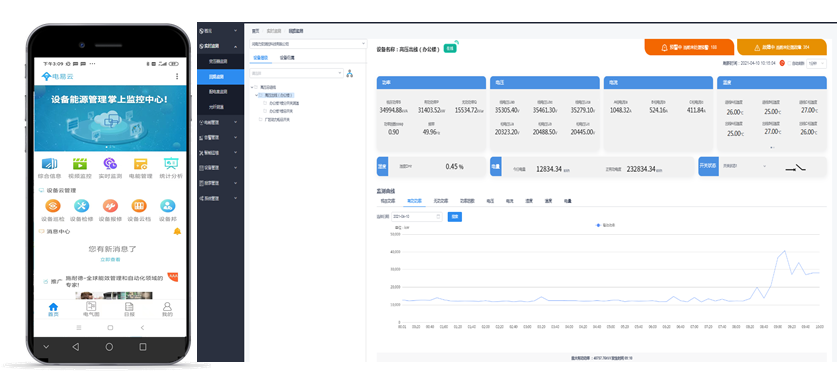Collapse the 高压出线（办公楼）tree node
Image resolution: width=837 pixels, height=384 pixels.
(257, 95)
